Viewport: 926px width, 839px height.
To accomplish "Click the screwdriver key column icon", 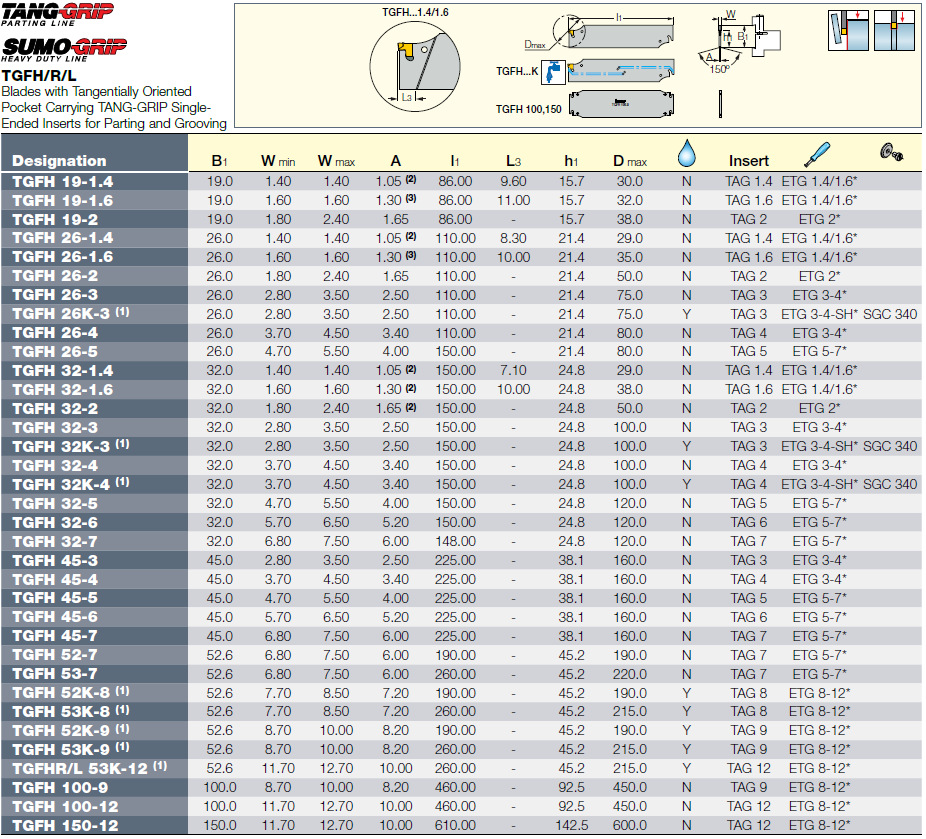I will (x=817, y=155).
